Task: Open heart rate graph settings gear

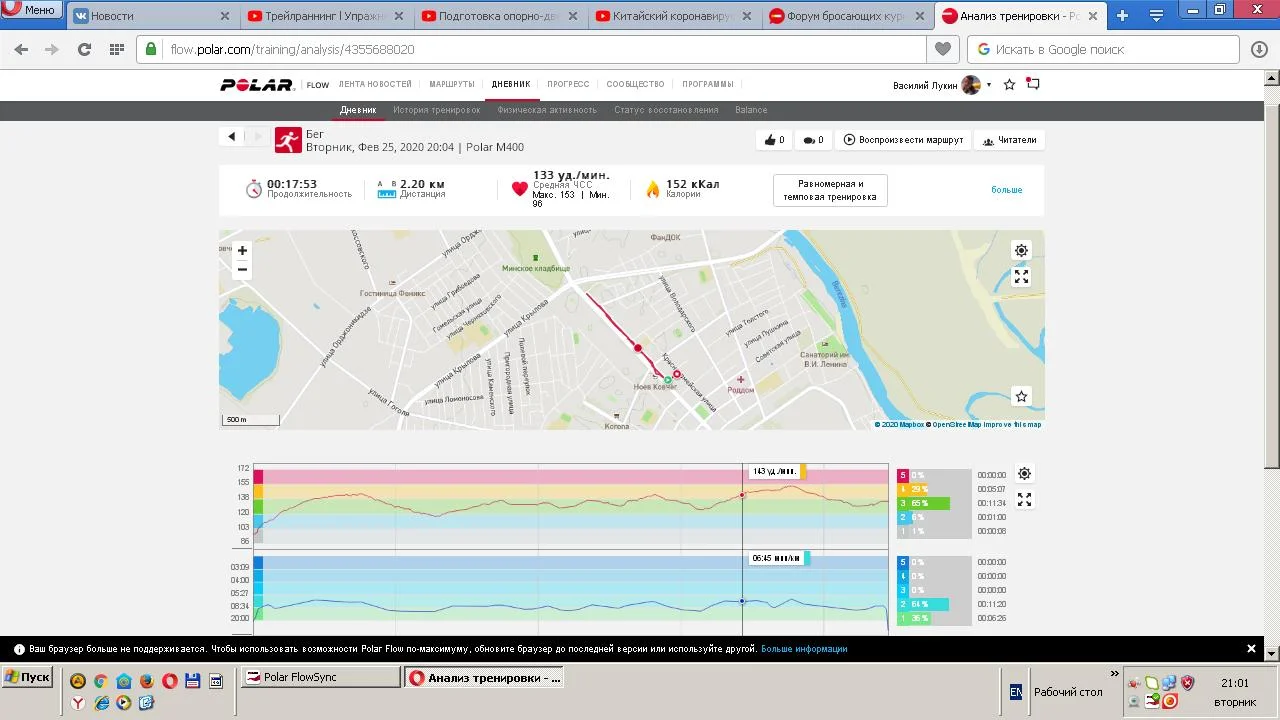Action: [1024, 474]
